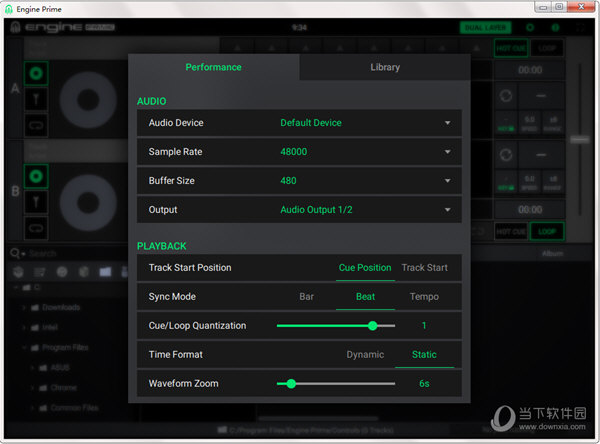Click third round library toolbar icon

tap(62, 272)
